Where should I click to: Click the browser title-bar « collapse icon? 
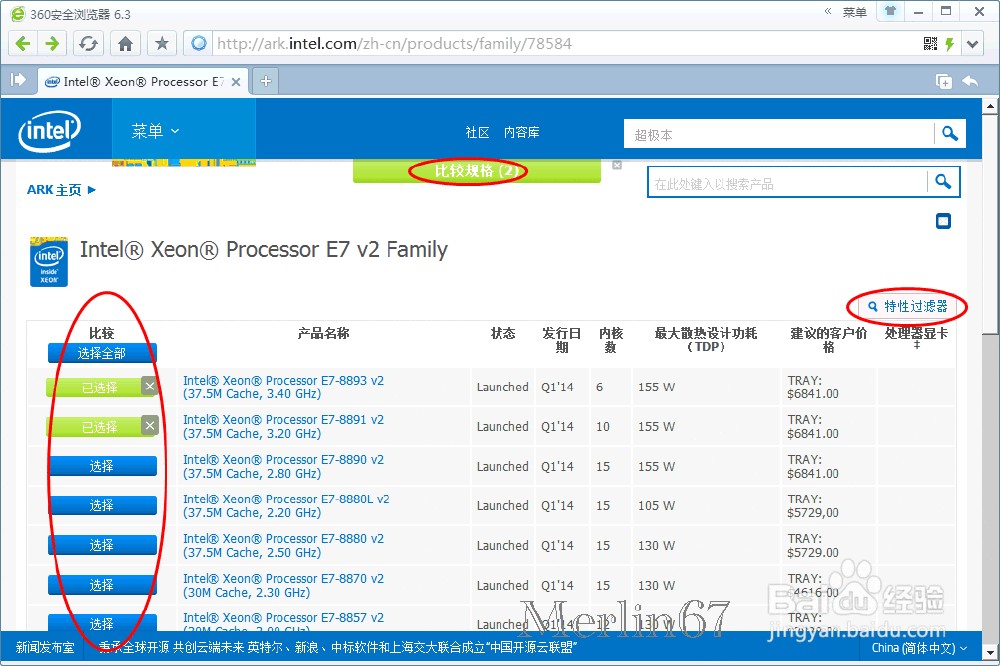(828, 11)
